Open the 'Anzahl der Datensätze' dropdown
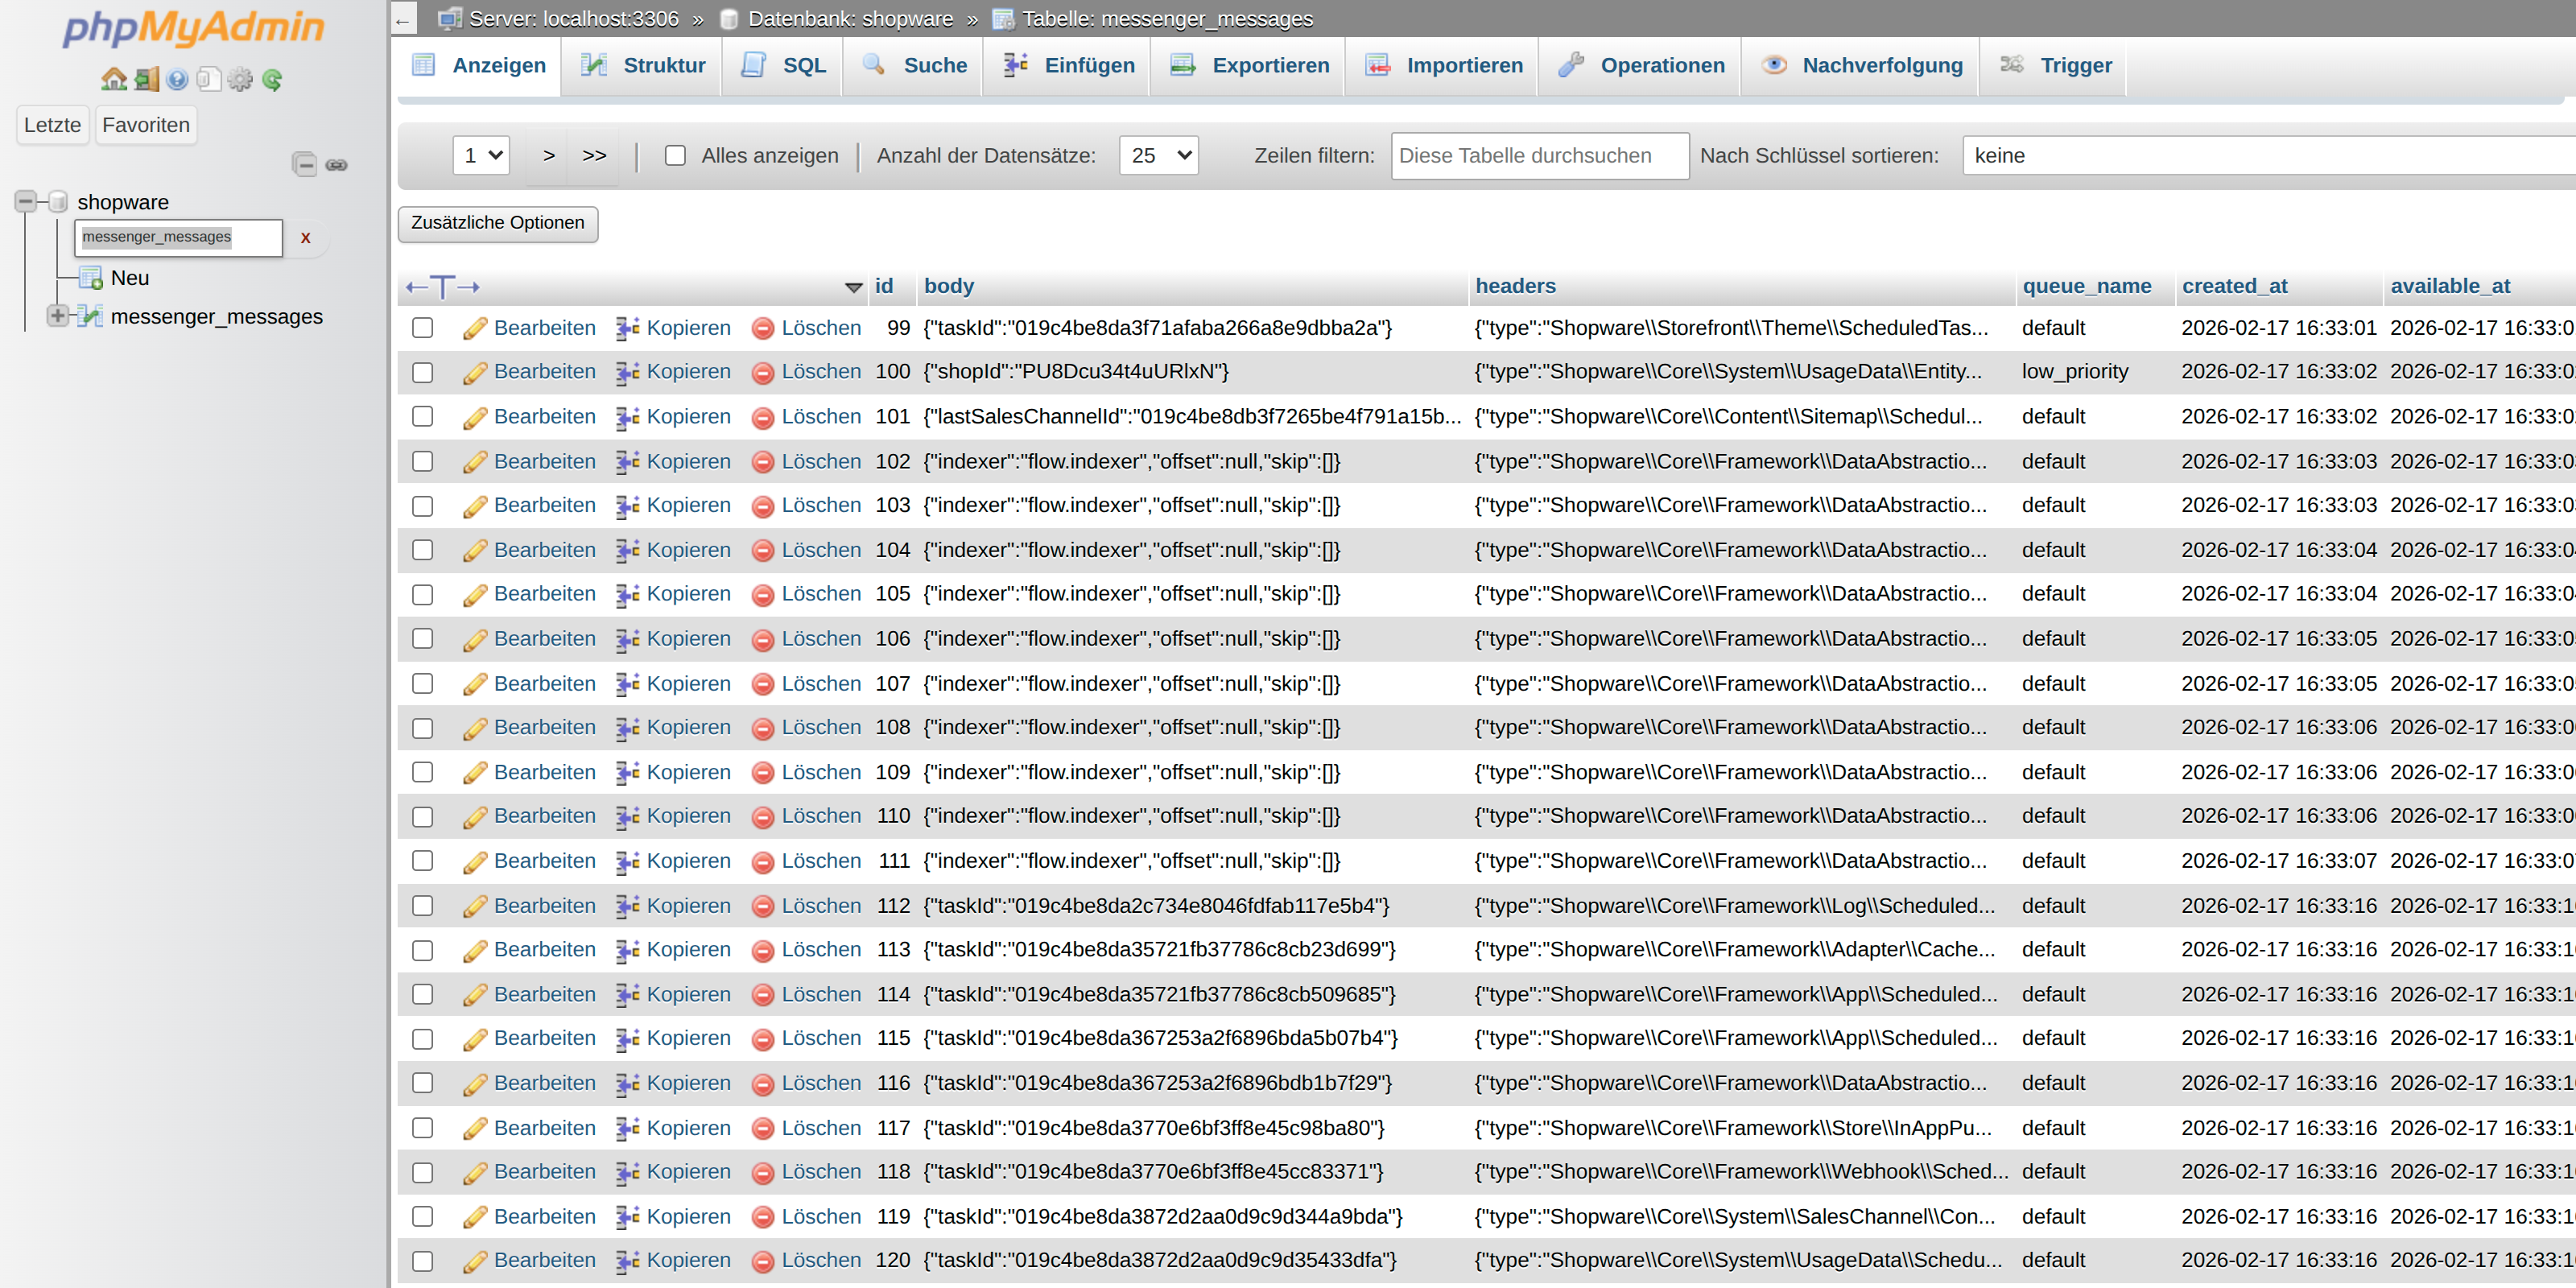Screen dimensions: 2576x1288 (1159, 156)
